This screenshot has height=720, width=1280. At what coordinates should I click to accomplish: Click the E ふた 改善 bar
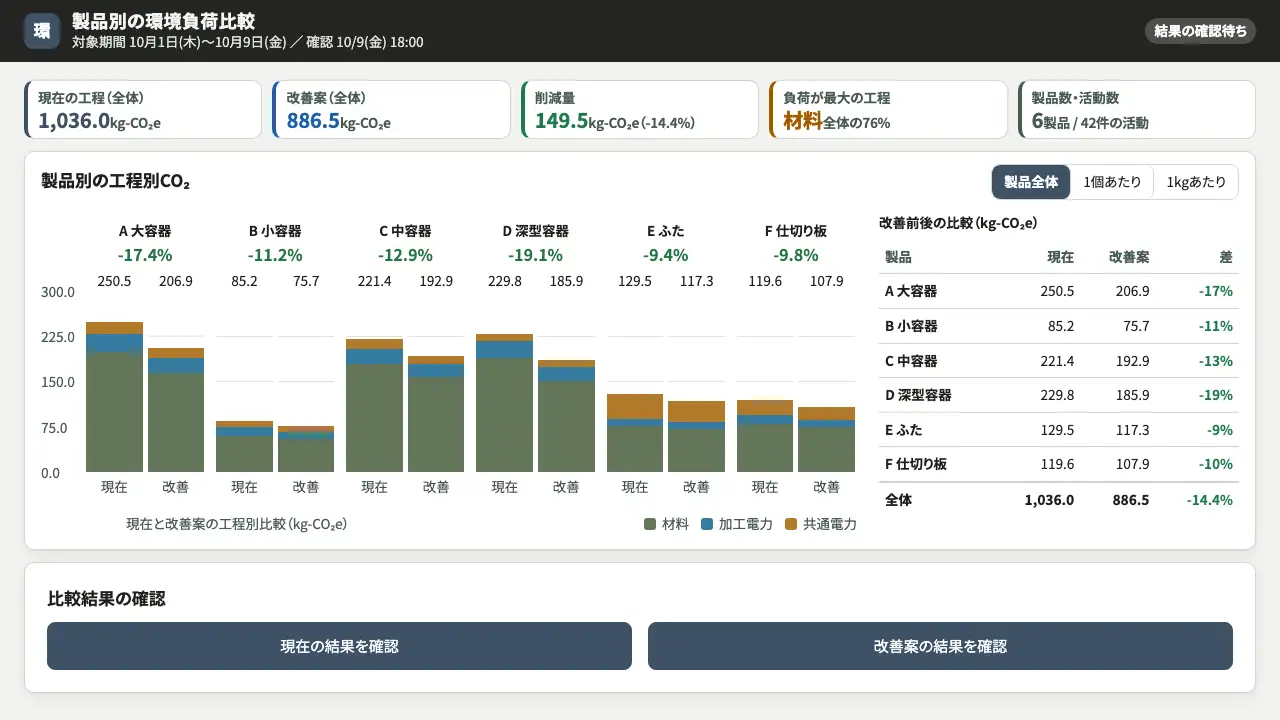(x=696, y=436)
